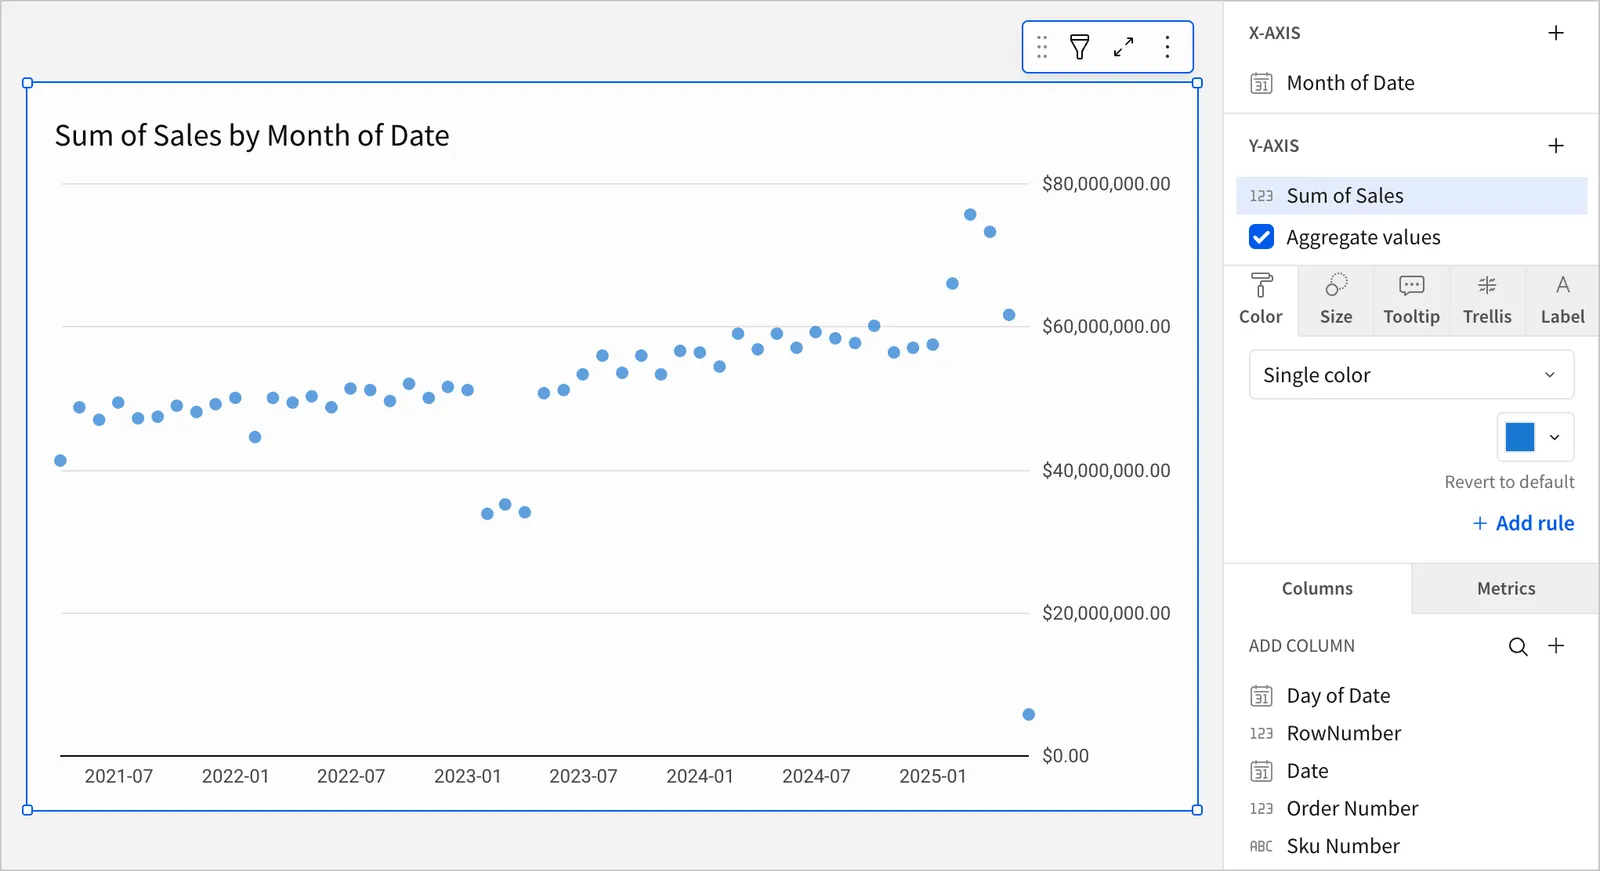Add a column to the X-AXIS
This screenshot has width=1600, height=871.
(x=1556, y=33)
